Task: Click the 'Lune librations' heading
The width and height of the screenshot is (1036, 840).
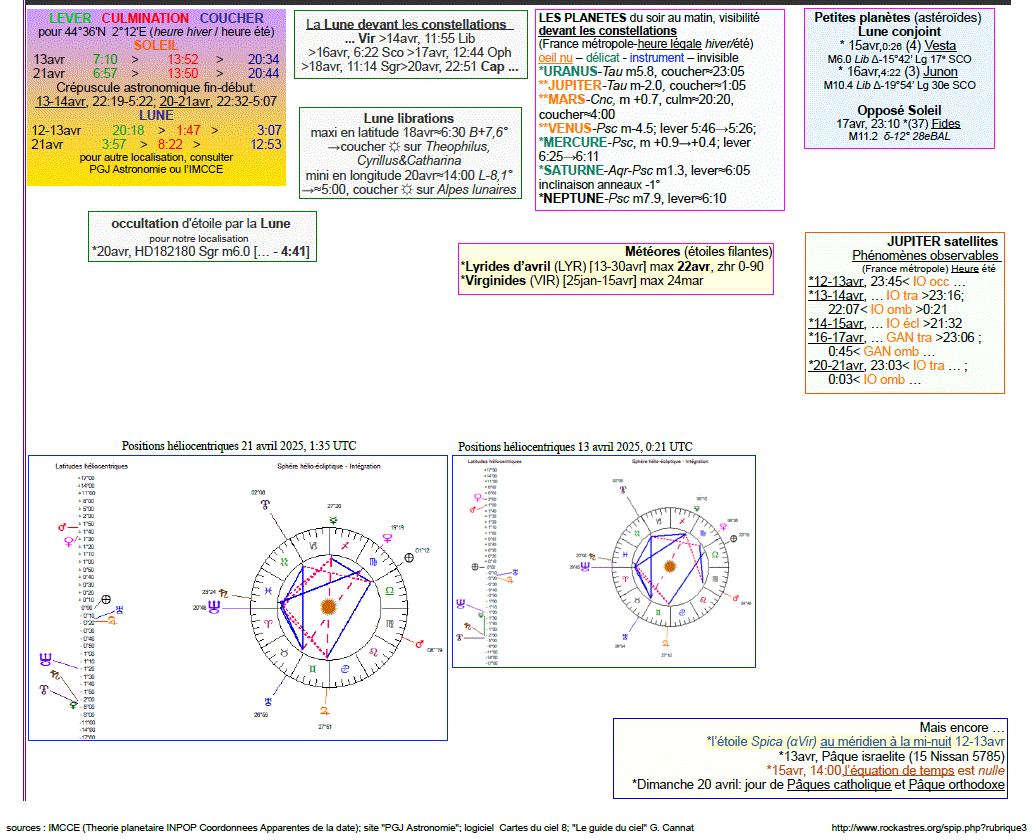Action: coord(409,118)
